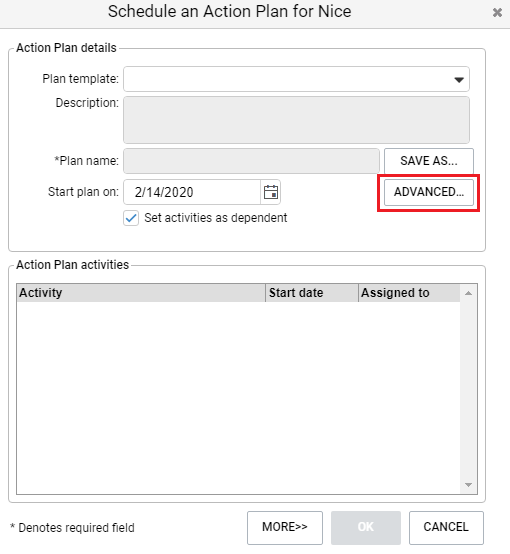Close the Schedule an Action Plan dialog
Viewport: 510px width, 554px height.
click(x=497, y=13)
